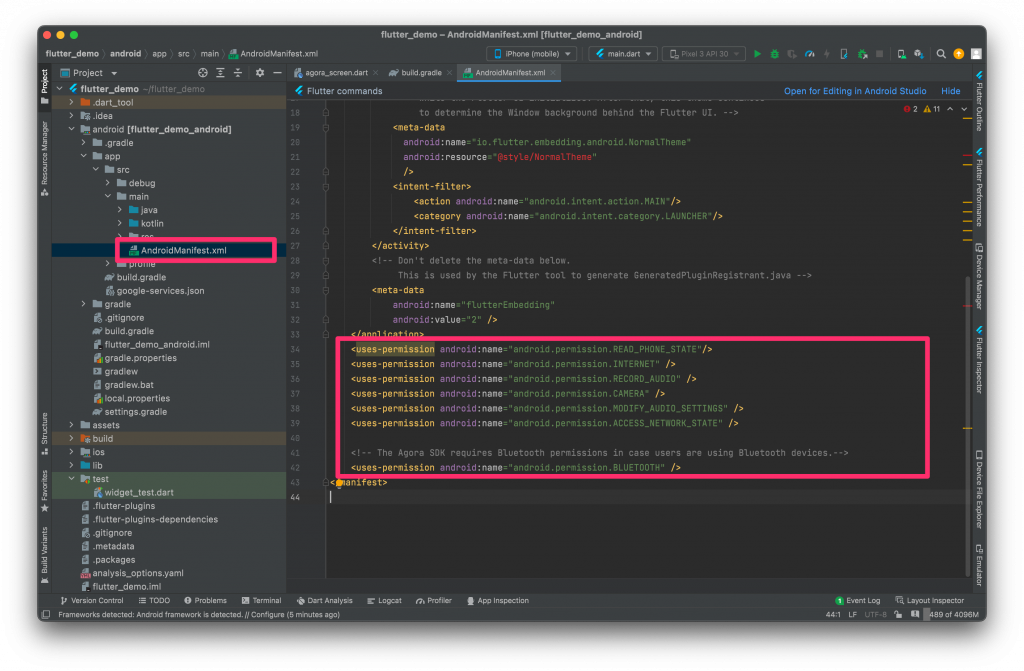The width and height of the screenshot is (1024, 671).
Task: Open the Logcat tool window tab
Action: tap(384, 600)
